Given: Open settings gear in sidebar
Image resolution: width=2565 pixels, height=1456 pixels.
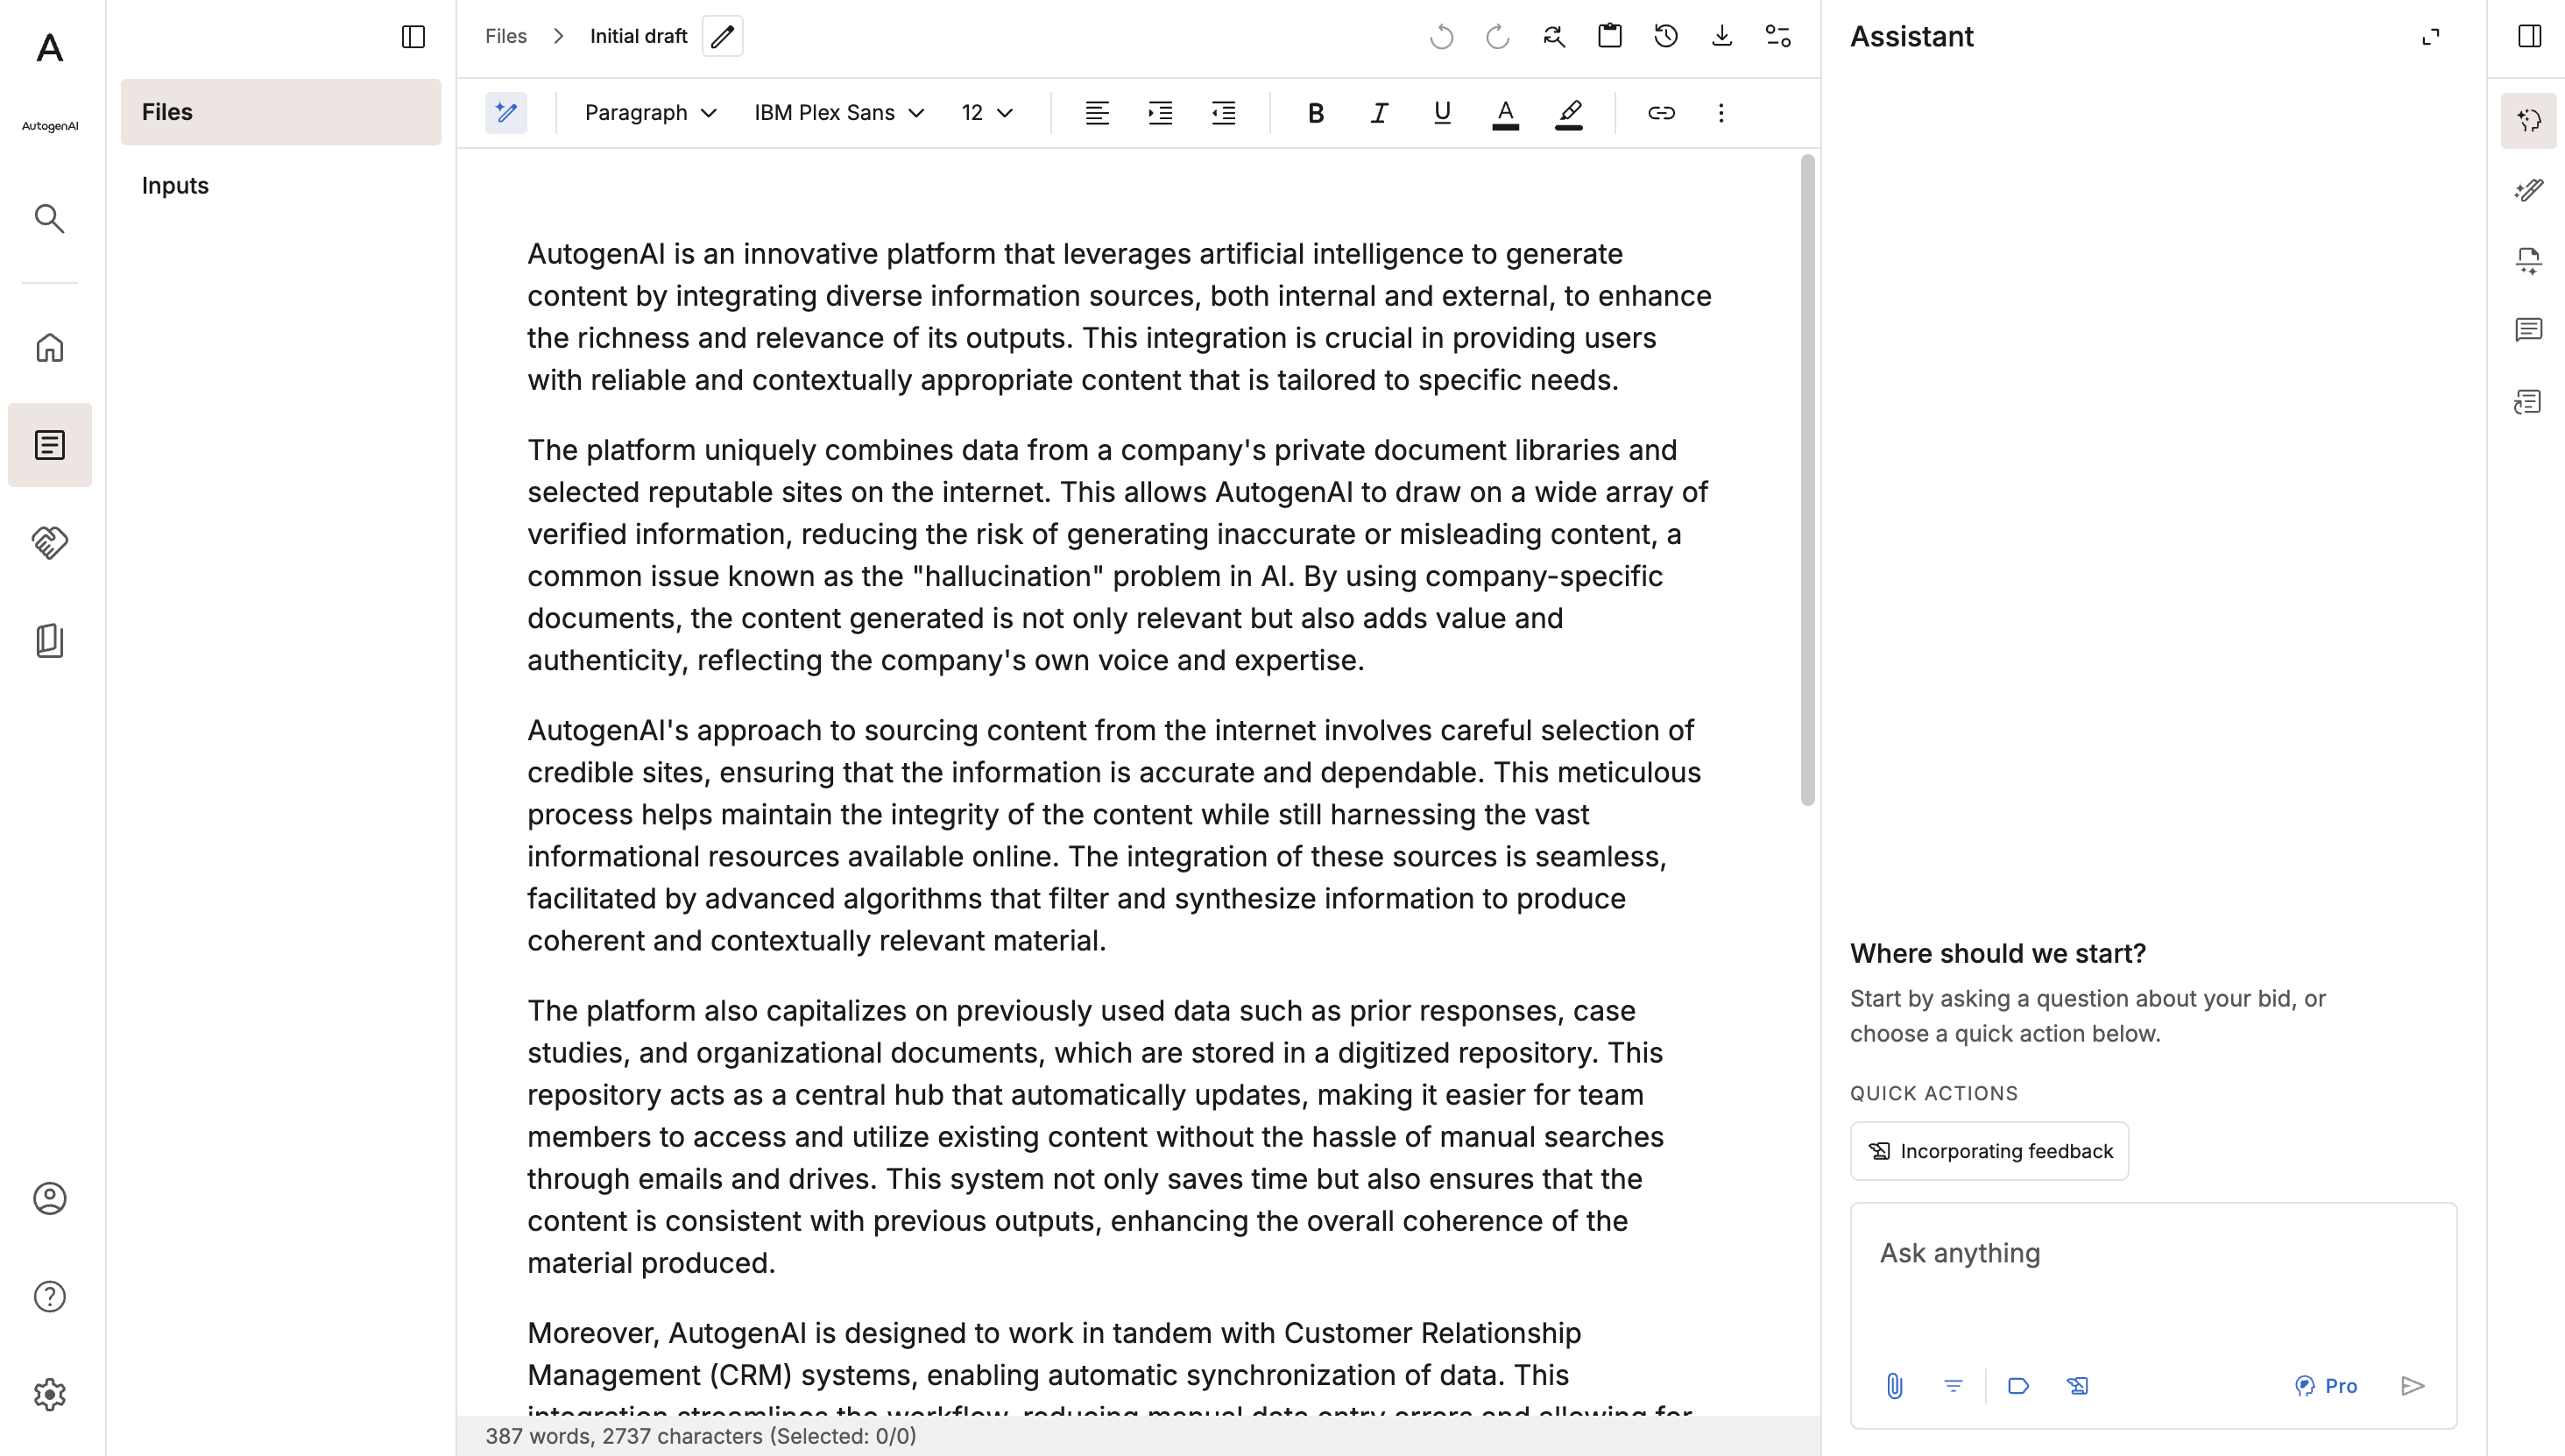Looking at the screenshot, I should [x=49, y=1394].
